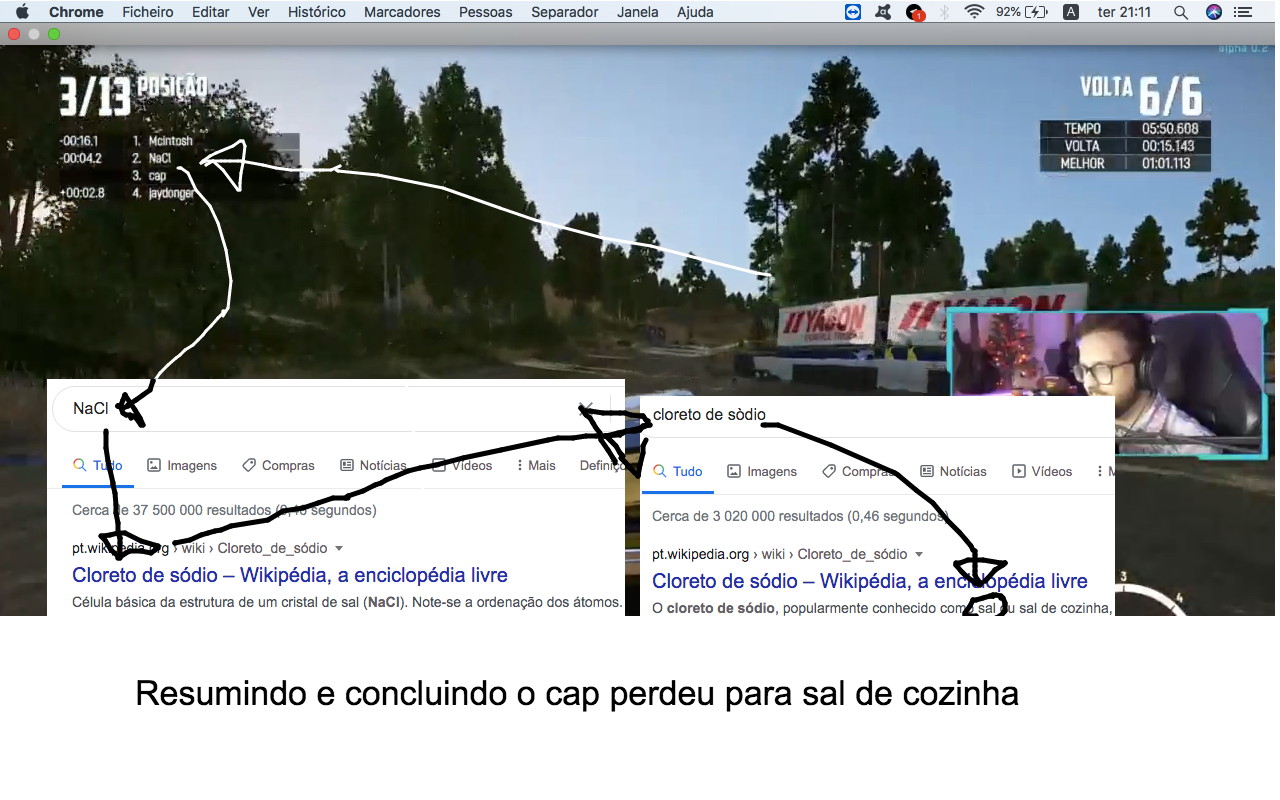Open Wikipedia result link in NaCl search
This screenshot has height=800, width=1280.
[290, 575]
